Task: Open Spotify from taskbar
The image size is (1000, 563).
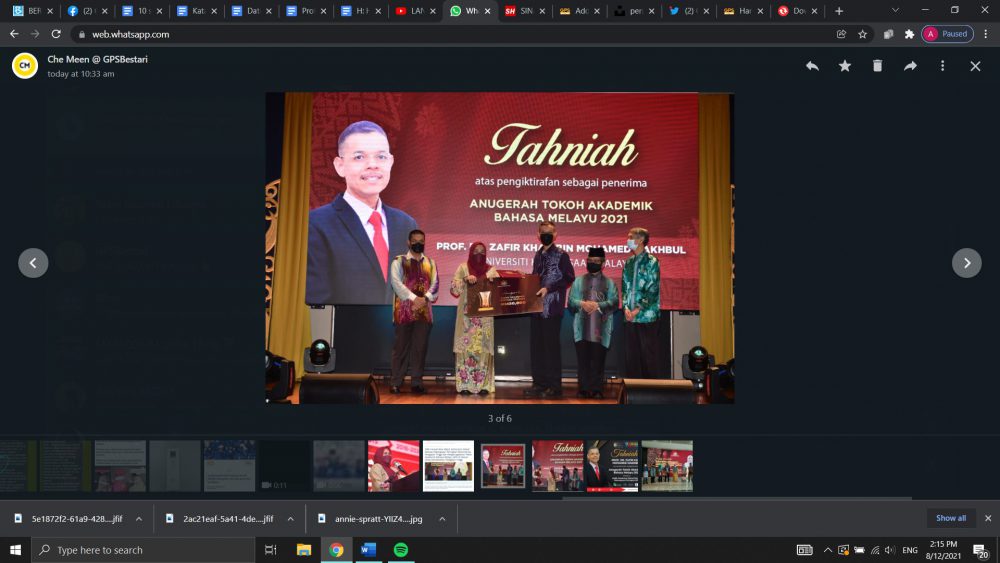Action: (401, 550)
